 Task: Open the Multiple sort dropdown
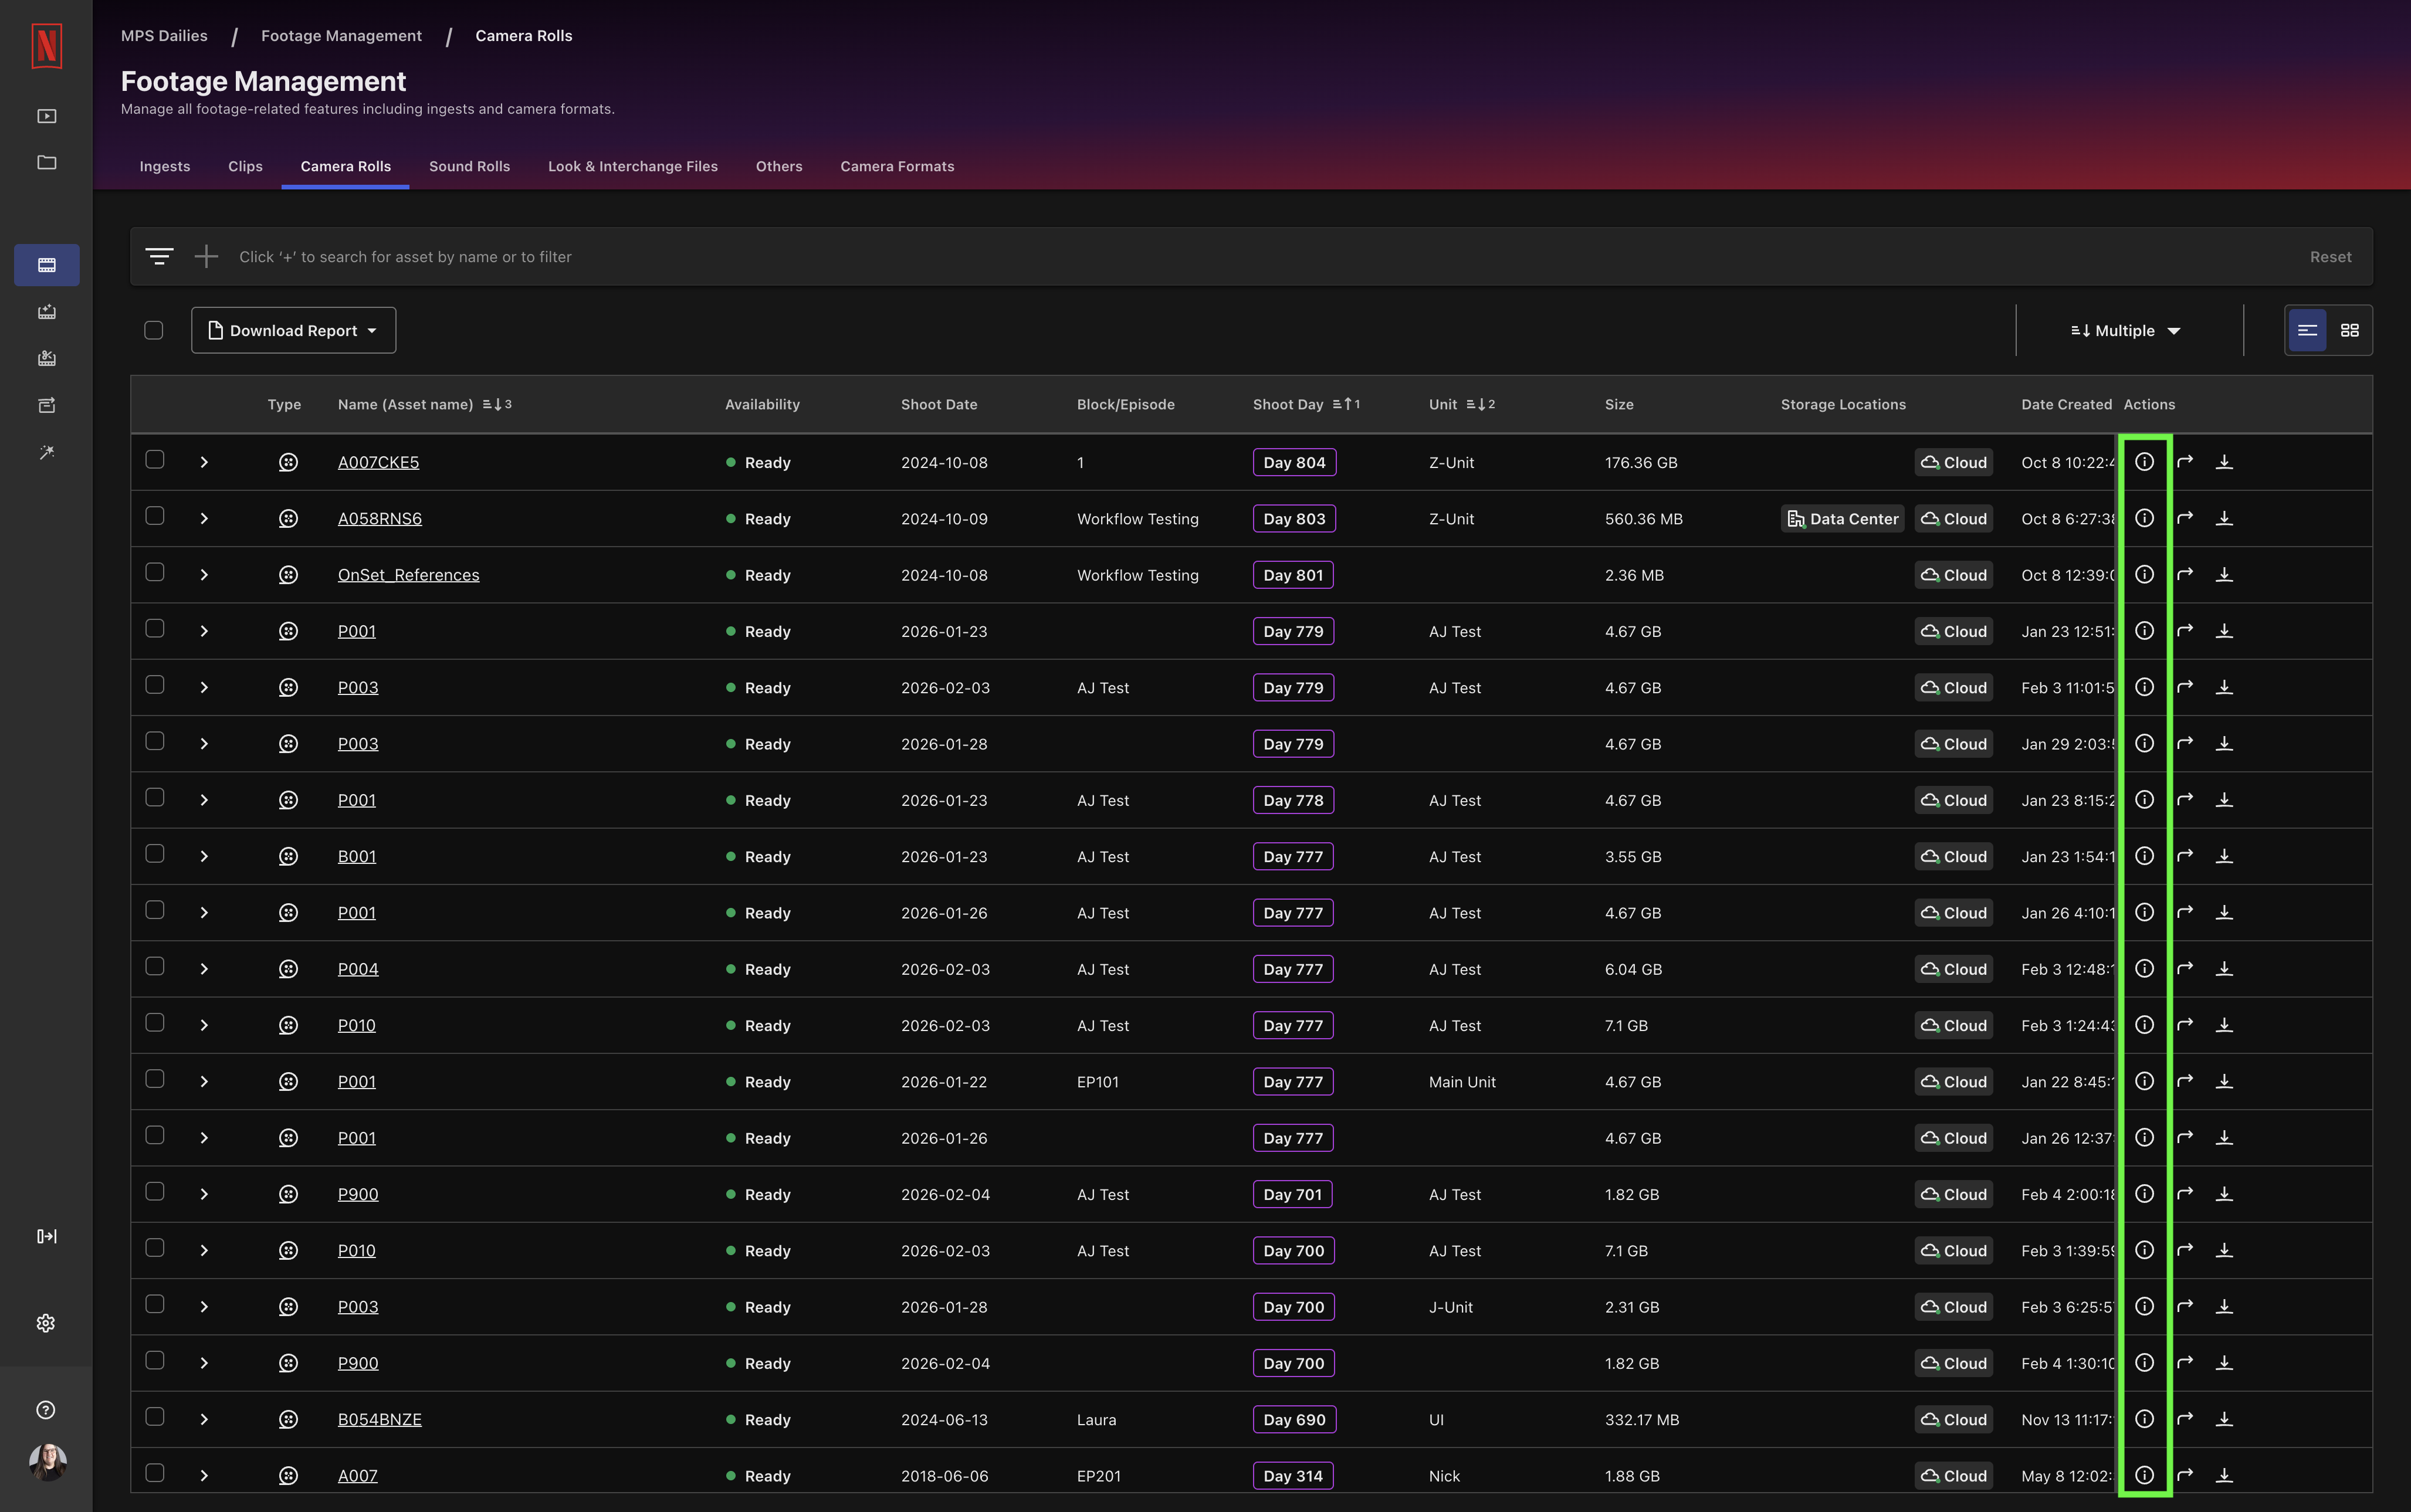pyautogui.click(x=2124, y=330)
